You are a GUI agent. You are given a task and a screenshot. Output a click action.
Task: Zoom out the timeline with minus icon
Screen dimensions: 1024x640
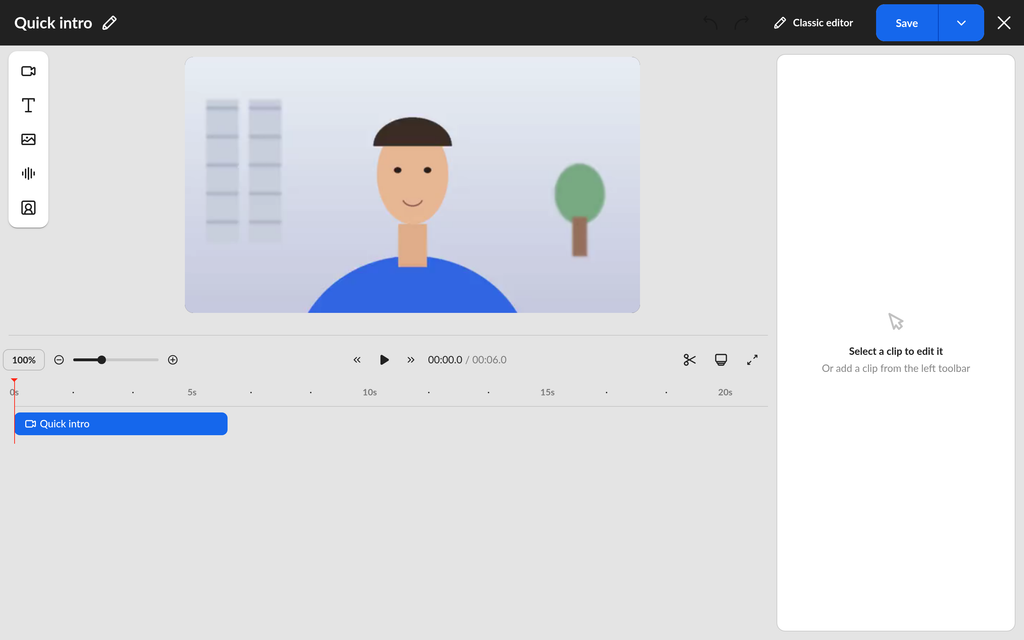(59, 360)
